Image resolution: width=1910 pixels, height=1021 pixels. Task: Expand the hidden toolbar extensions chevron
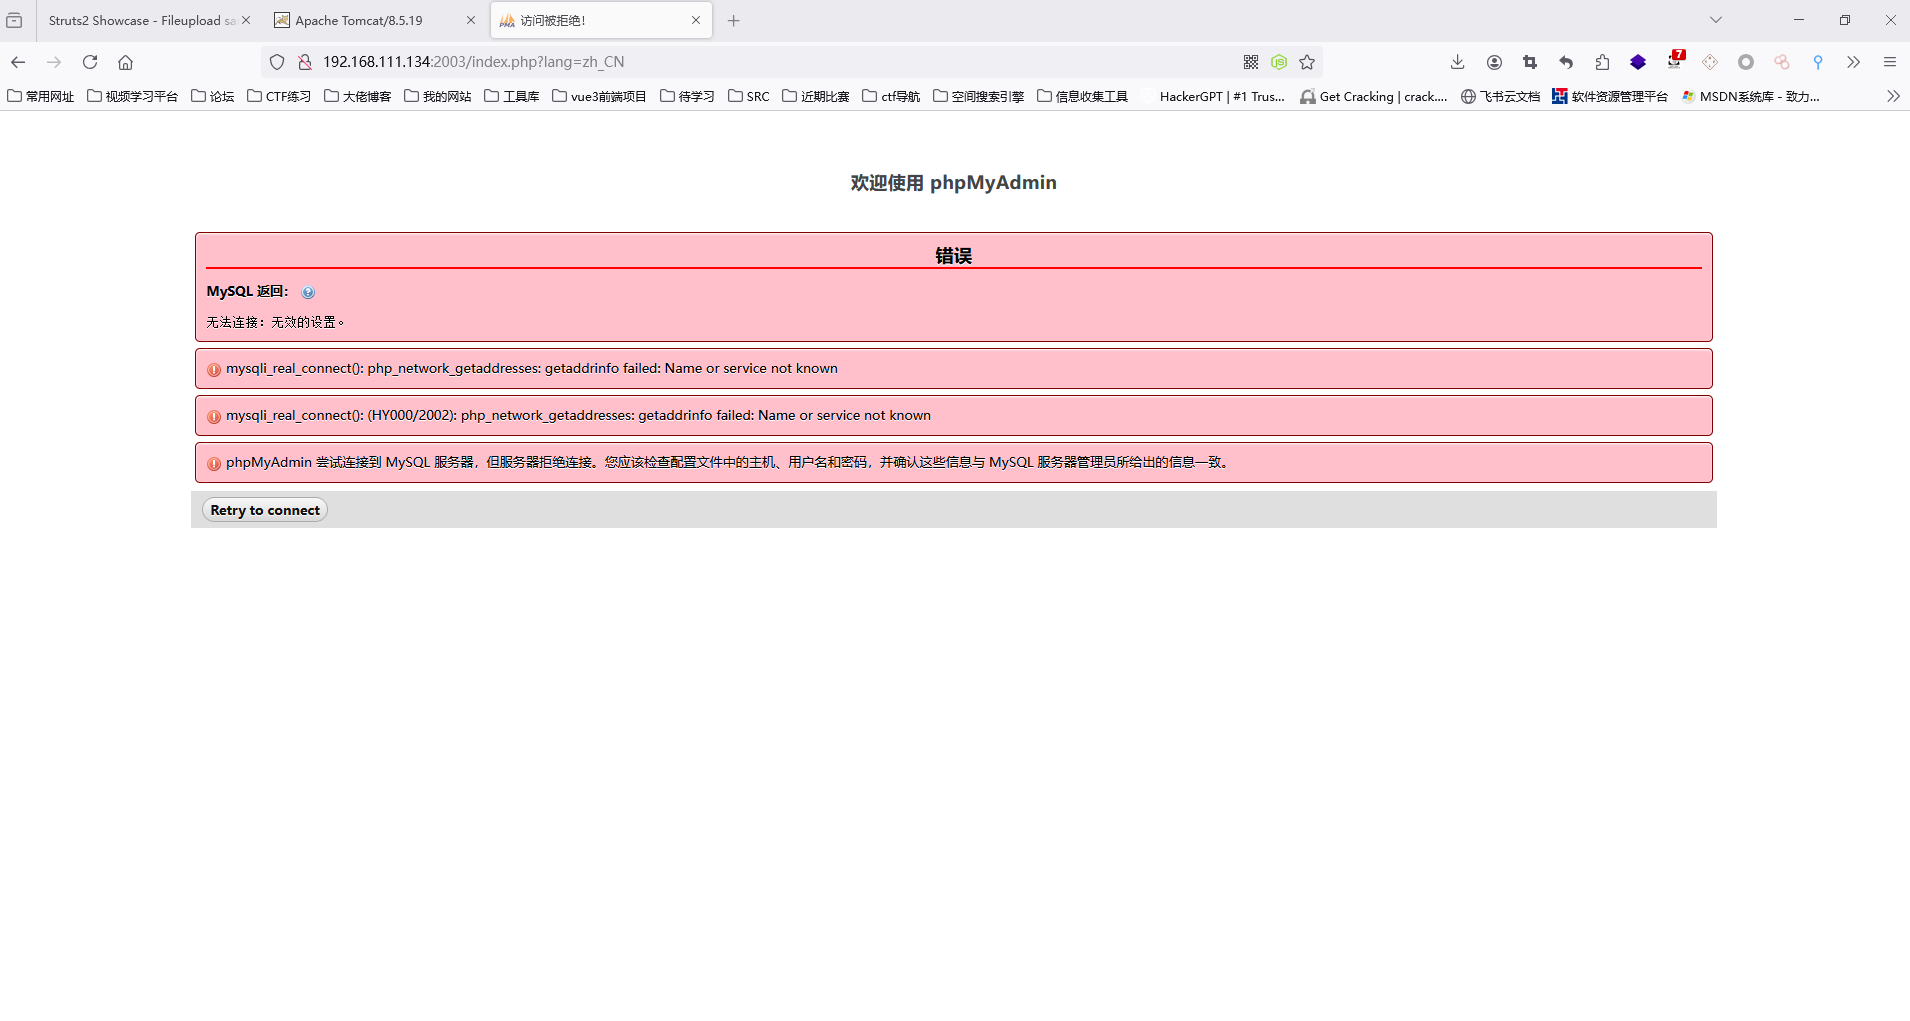[x=1853, y=62]
